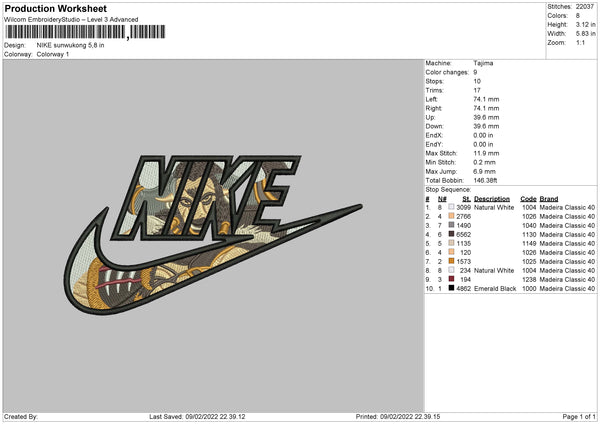Click the Width value 5.83 in
The width and height of the screenshot is (600, 424).
click(x=585, y=34)
